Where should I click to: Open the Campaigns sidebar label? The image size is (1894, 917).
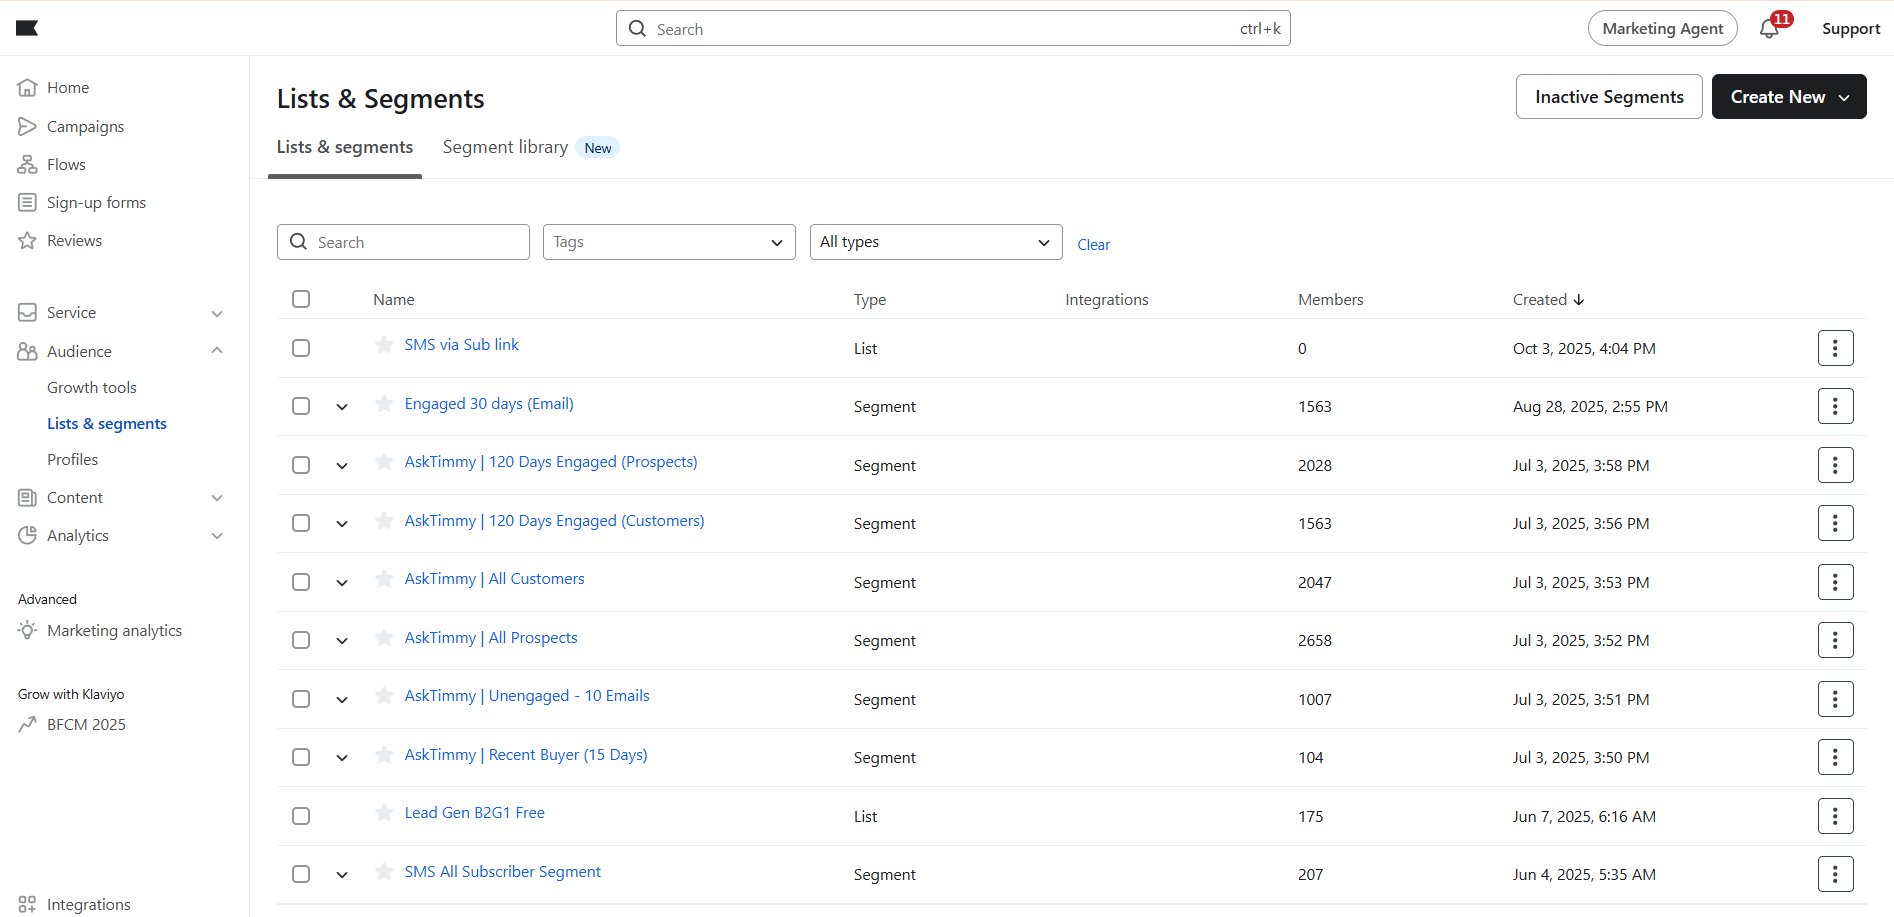pyautogui.click(x=86, y=127)
